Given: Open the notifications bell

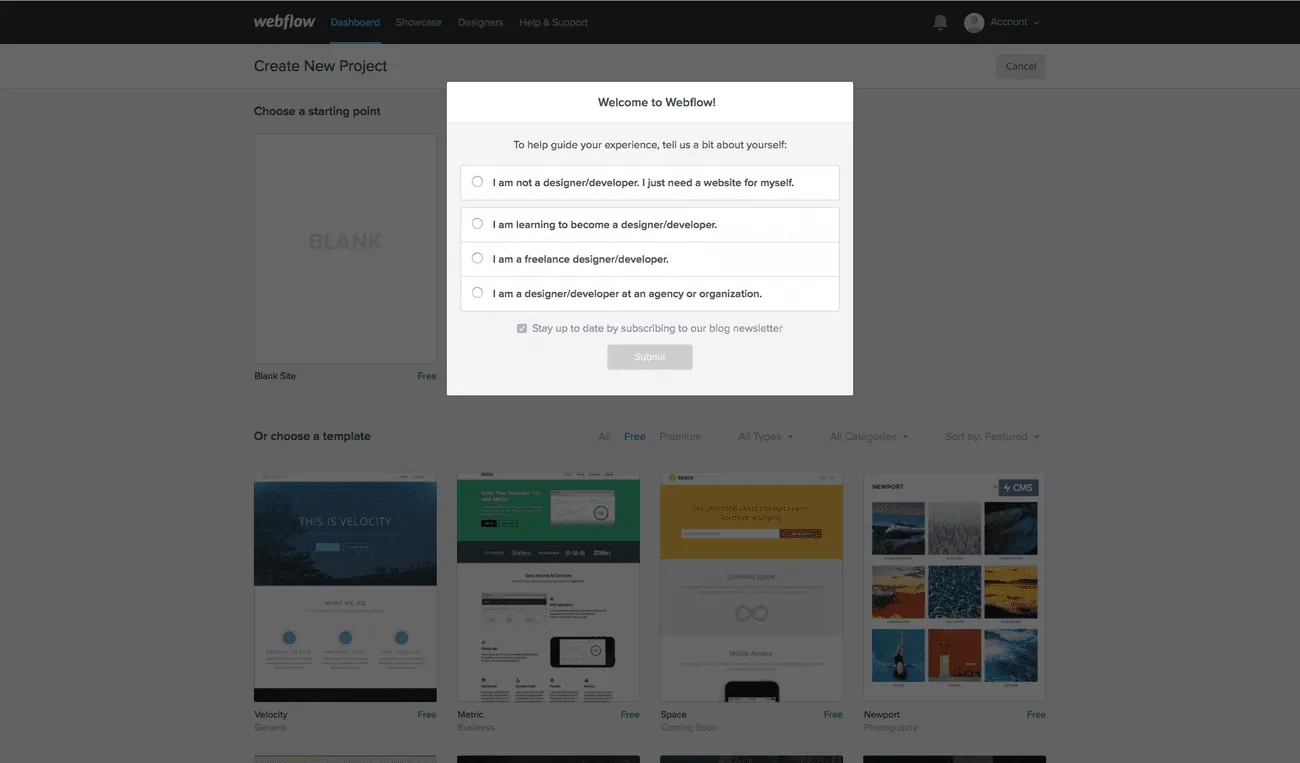Looking at the screenshot, I should (x=940, y=22).
